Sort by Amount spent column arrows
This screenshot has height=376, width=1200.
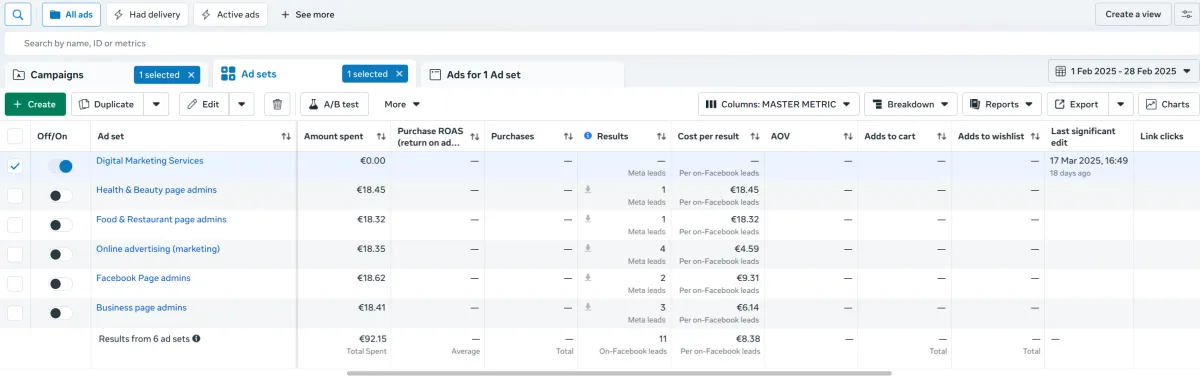point(381,136)
